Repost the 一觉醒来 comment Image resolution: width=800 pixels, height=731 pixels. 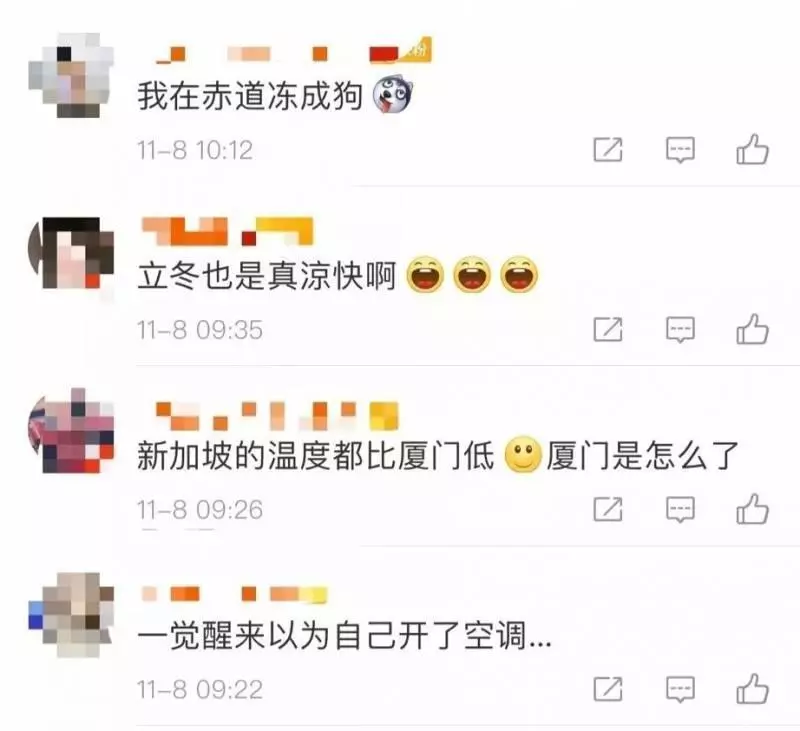tap(608, 689)
